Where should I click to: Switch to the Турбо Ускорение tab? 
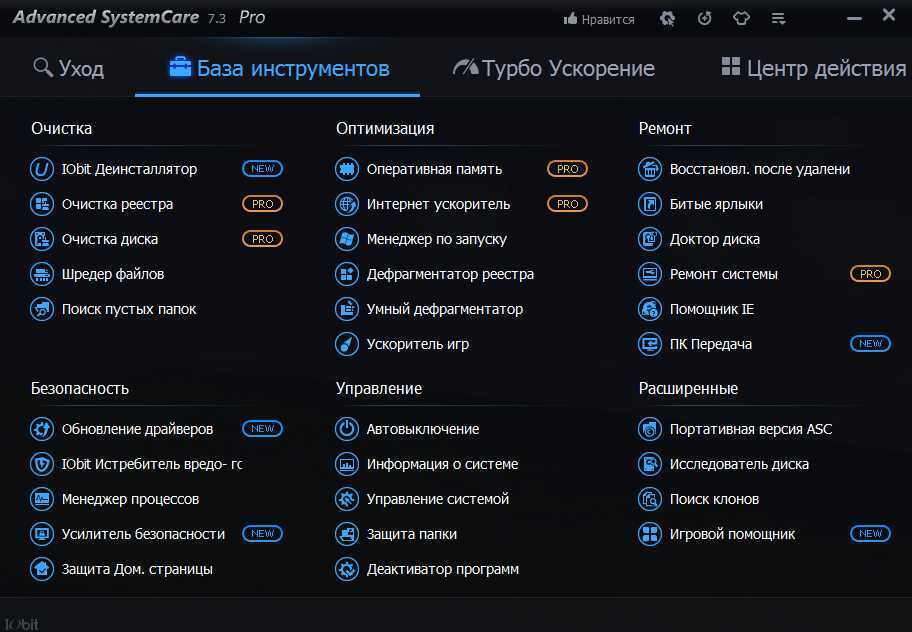[554, 68]
